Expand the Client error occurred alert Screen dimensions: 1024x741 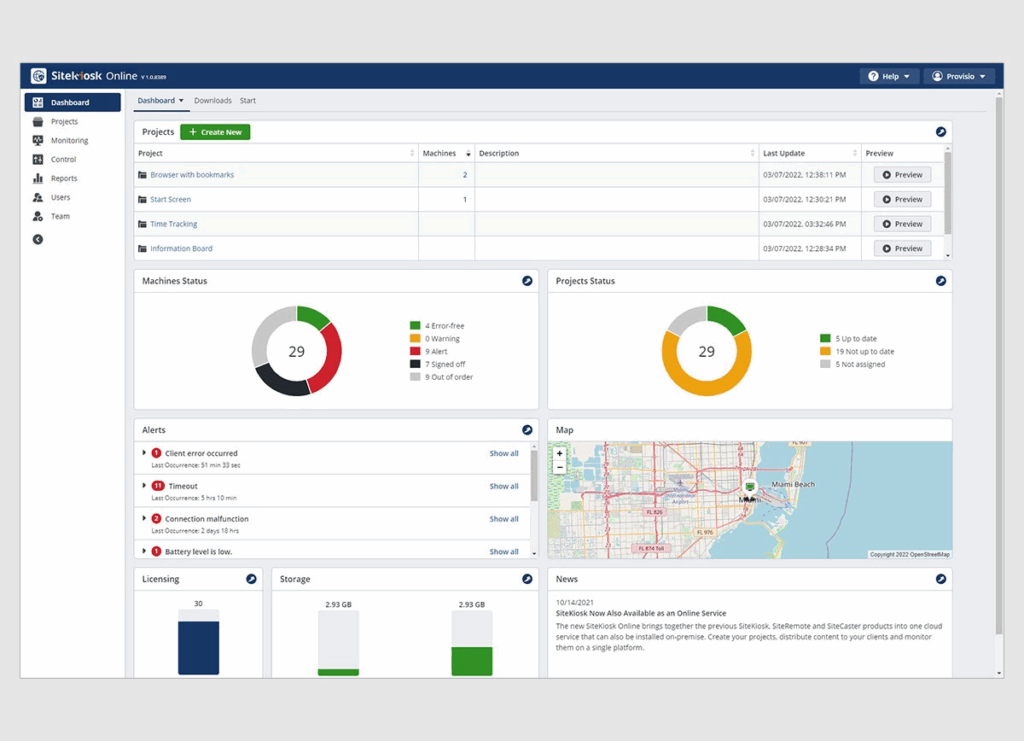tap(144, 453)
